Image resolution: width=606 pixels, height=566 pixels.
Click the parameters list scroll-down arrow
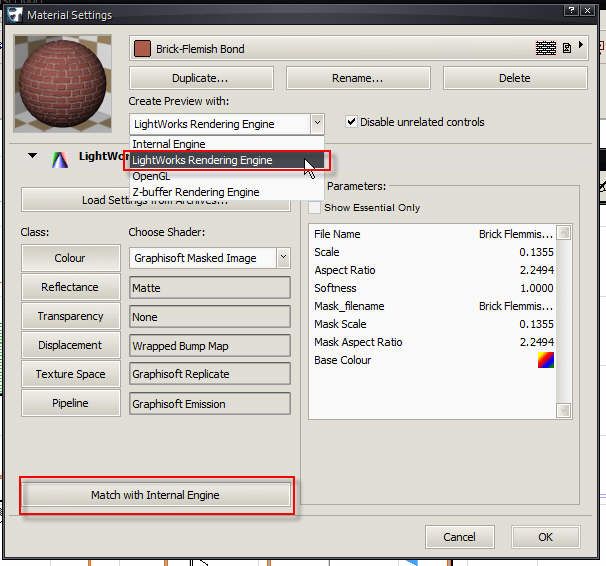tap(564, 410)
